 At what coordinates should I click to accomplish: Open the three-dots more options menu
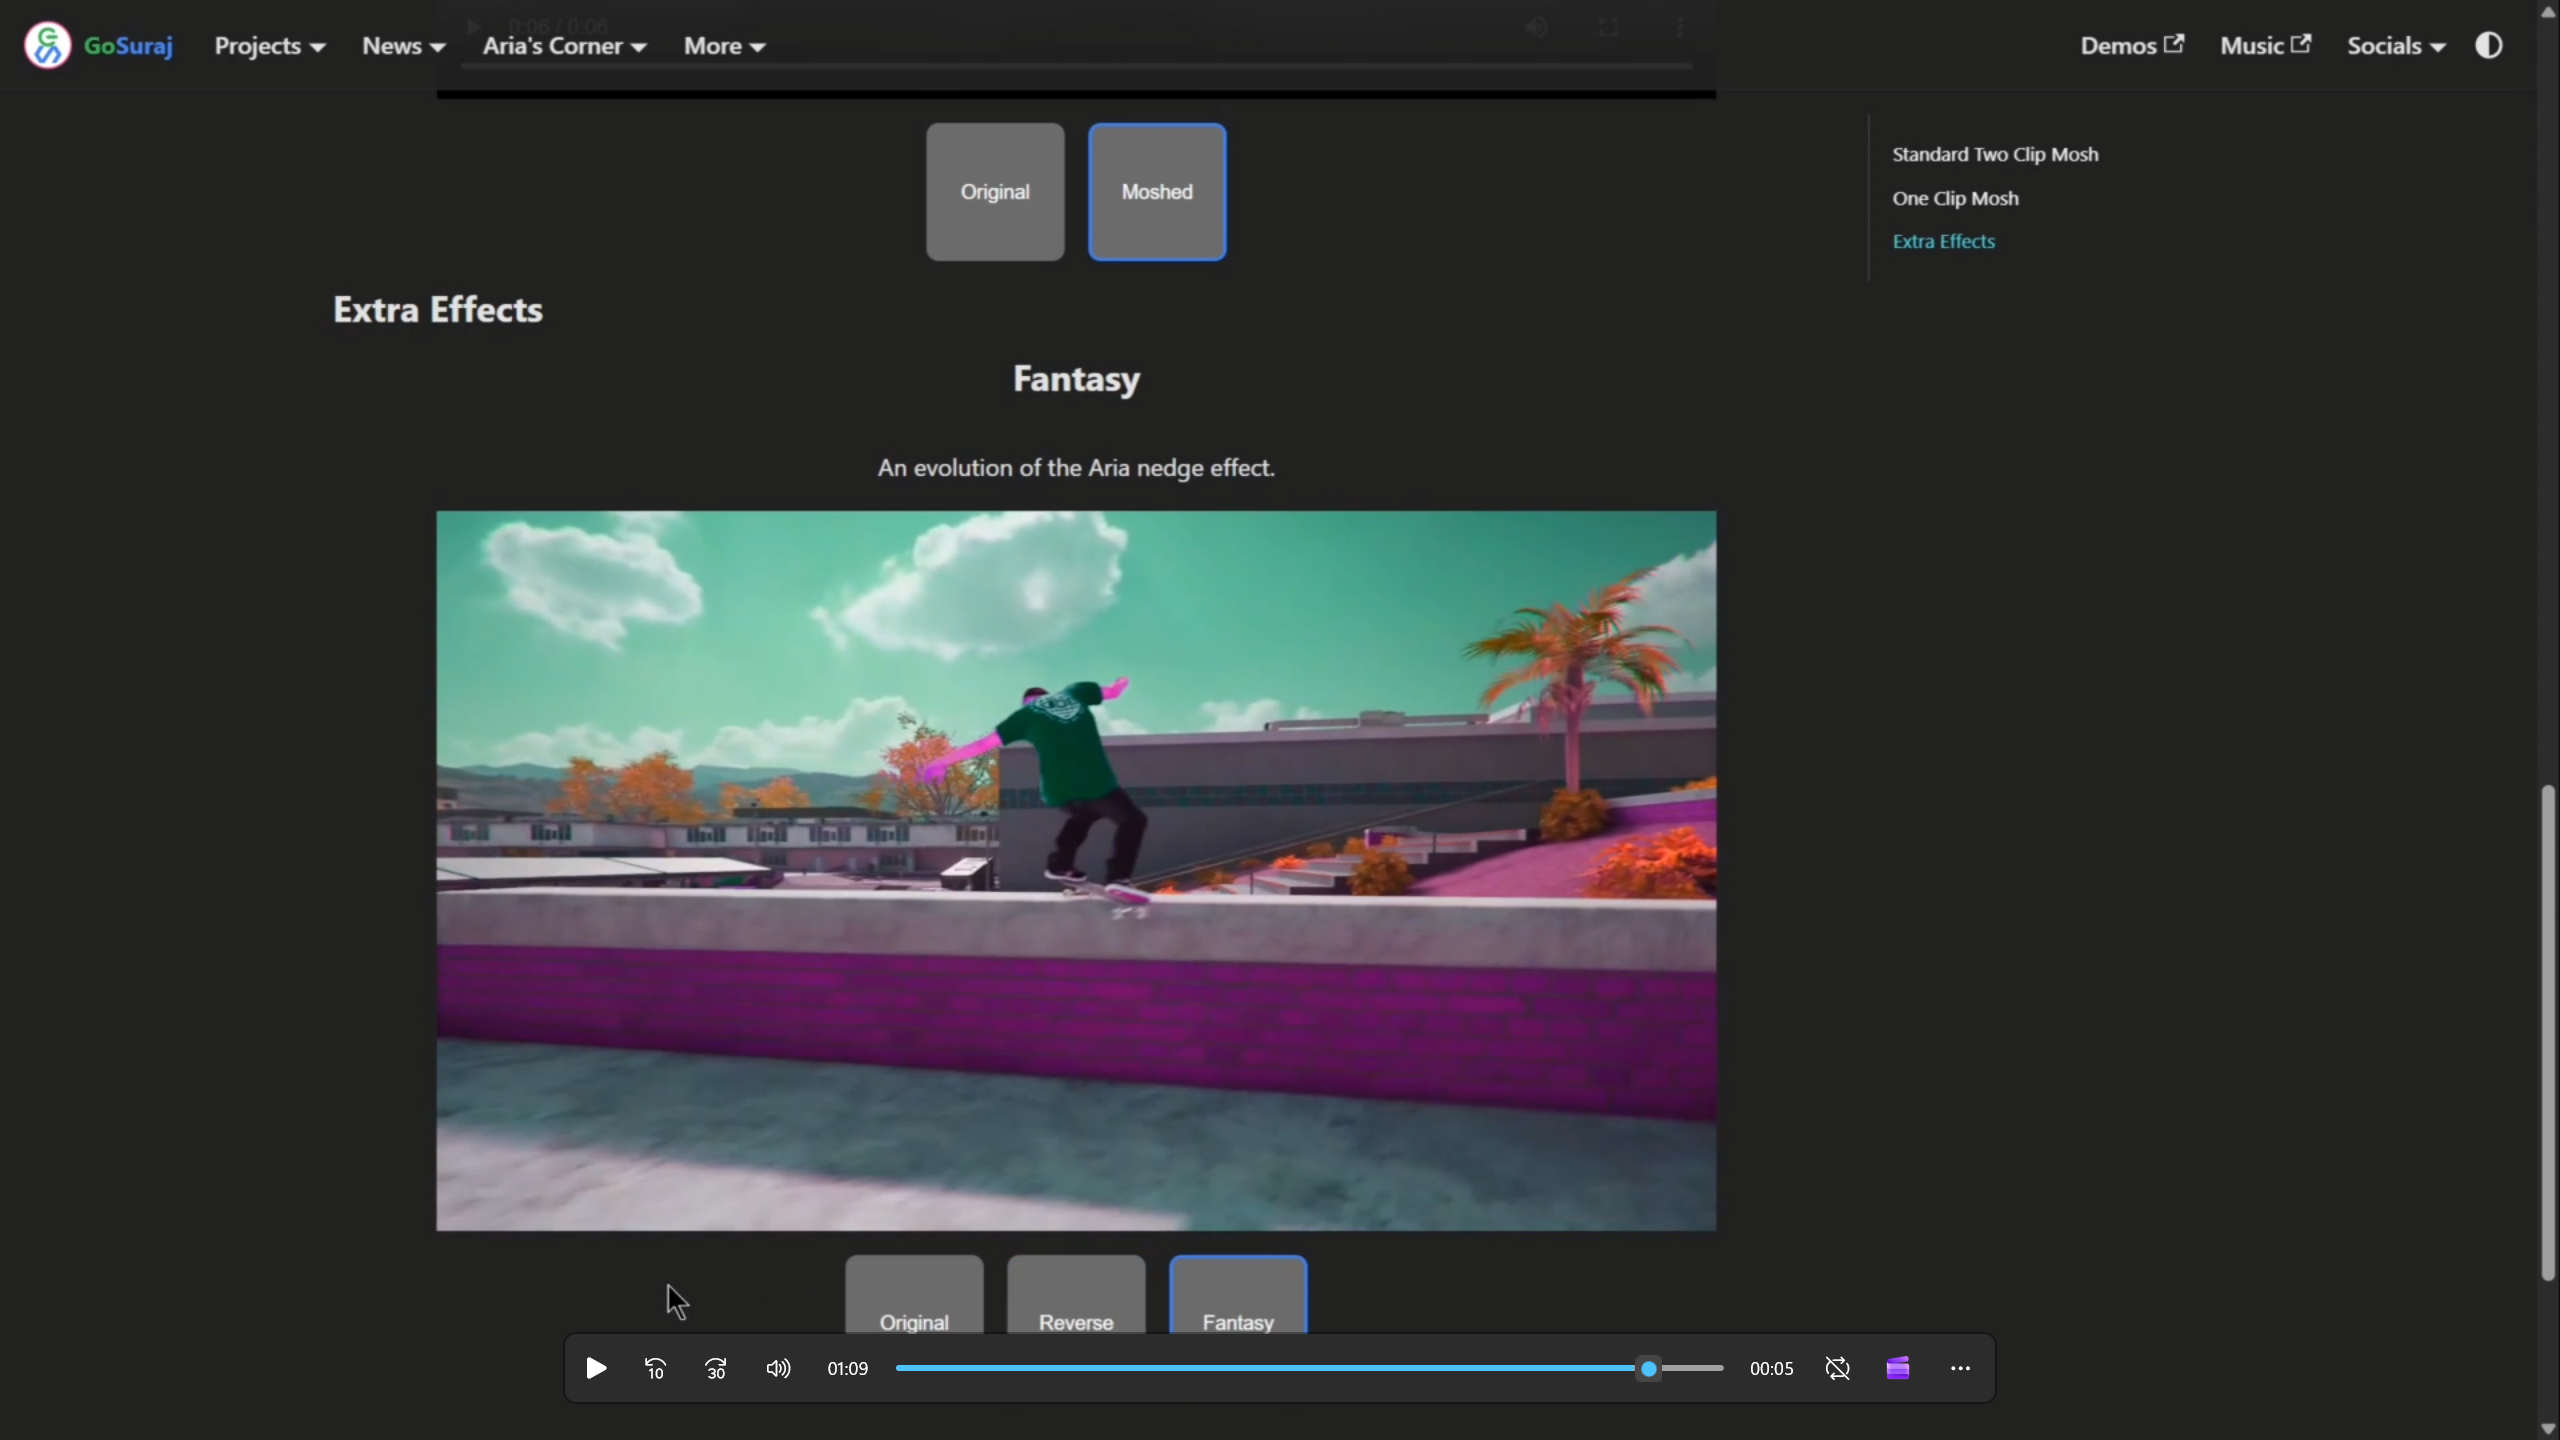pos(1960,1369)
